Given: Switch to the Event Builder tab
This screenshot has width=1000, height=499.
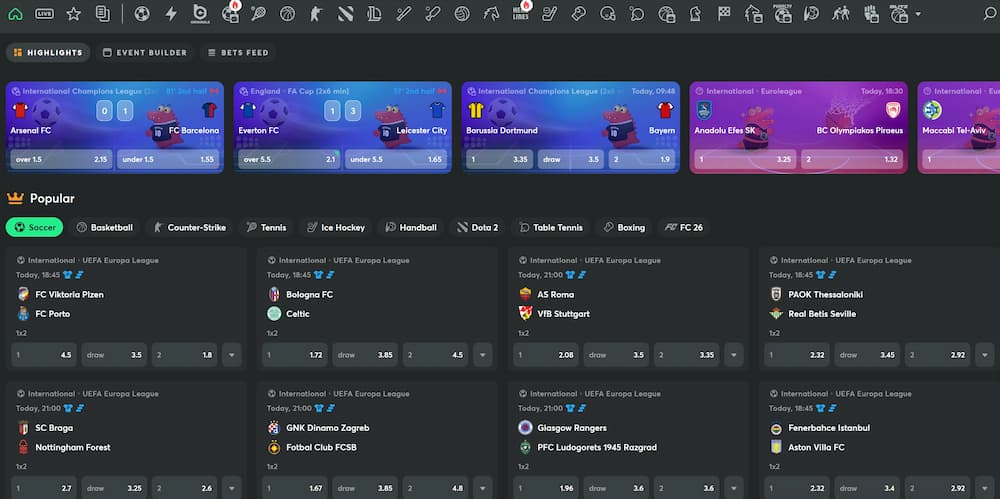Looking at the screenshot, I should tap(145, 53).
